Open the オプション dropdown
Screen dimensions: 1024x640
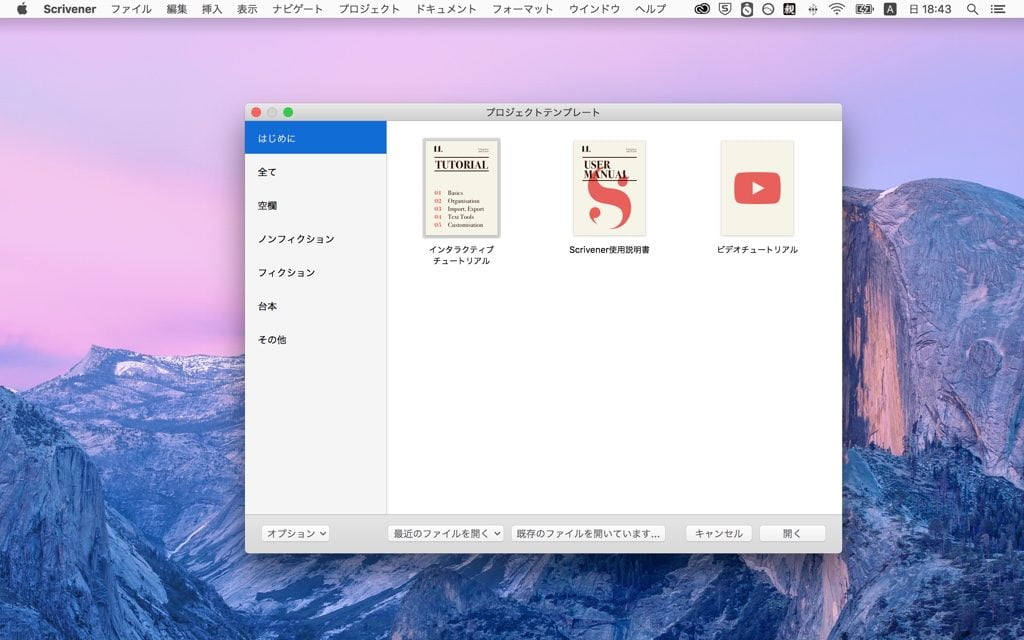pos(295,534)
